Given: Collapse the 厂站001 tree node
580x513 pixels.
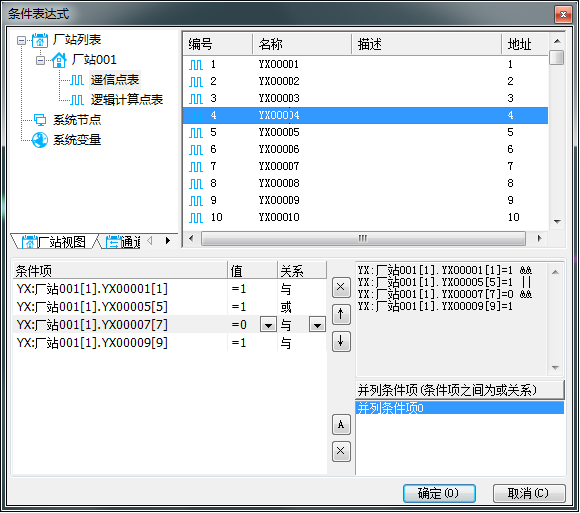Looking at the screenshot, I should pos(40,60).
